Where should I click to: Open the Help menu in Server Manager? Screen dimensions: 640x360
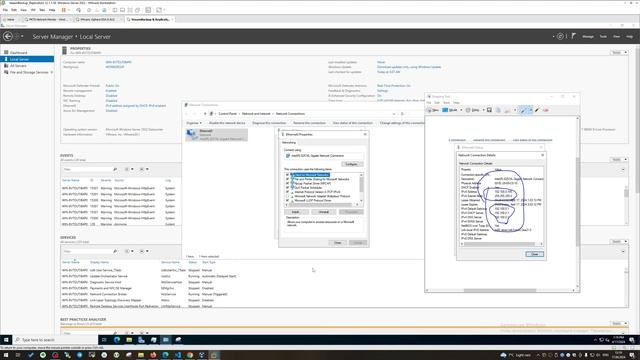[x=629, y=36]
